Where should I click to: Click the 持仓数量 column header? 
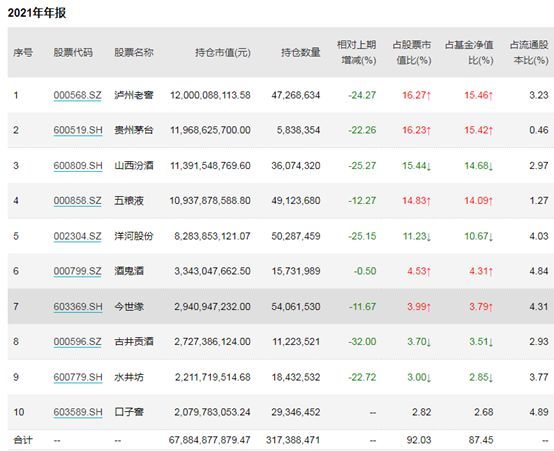301,53
